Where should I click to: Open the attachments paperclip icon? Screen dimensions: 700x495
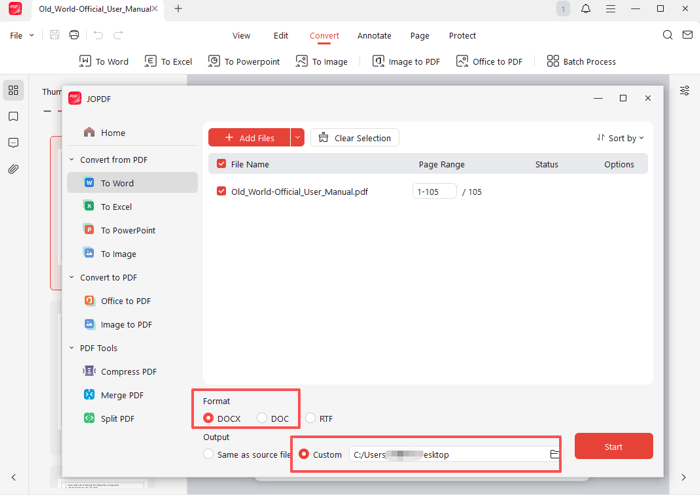pyautogui.click(x=13, y=169)
